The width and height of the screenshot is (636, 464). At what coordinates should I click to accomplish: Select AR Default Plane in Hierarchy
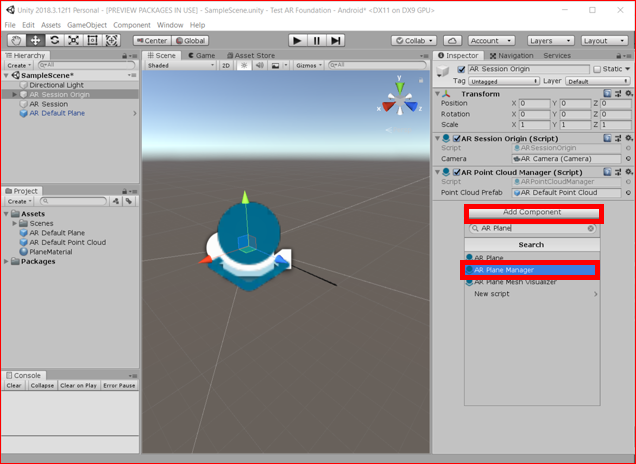pos(57,114)
